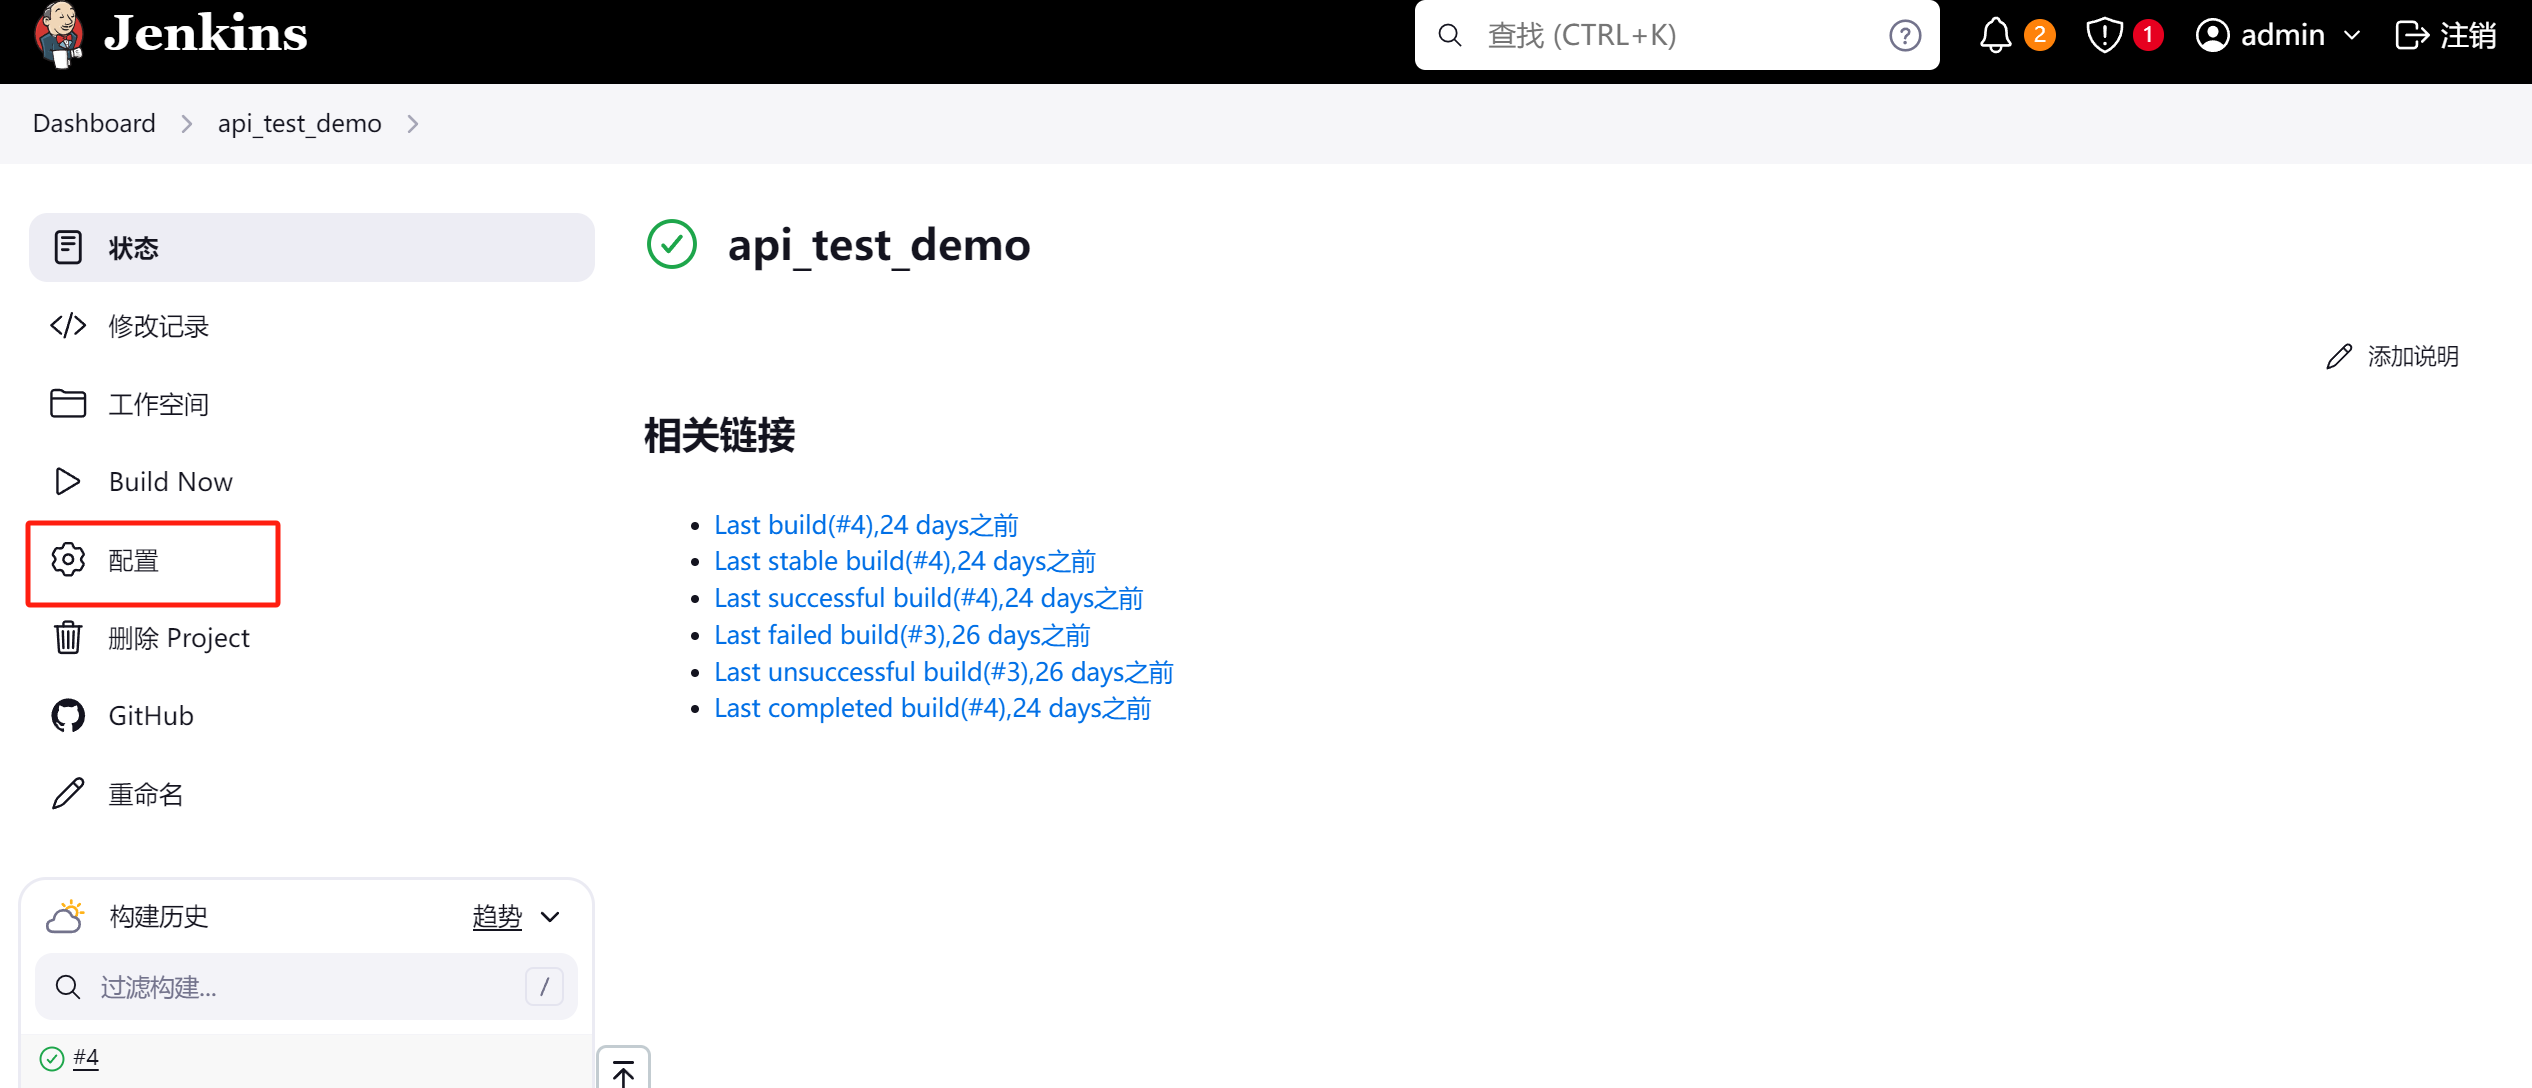Click the weather icon in 构建历史

tap(66, 916)
